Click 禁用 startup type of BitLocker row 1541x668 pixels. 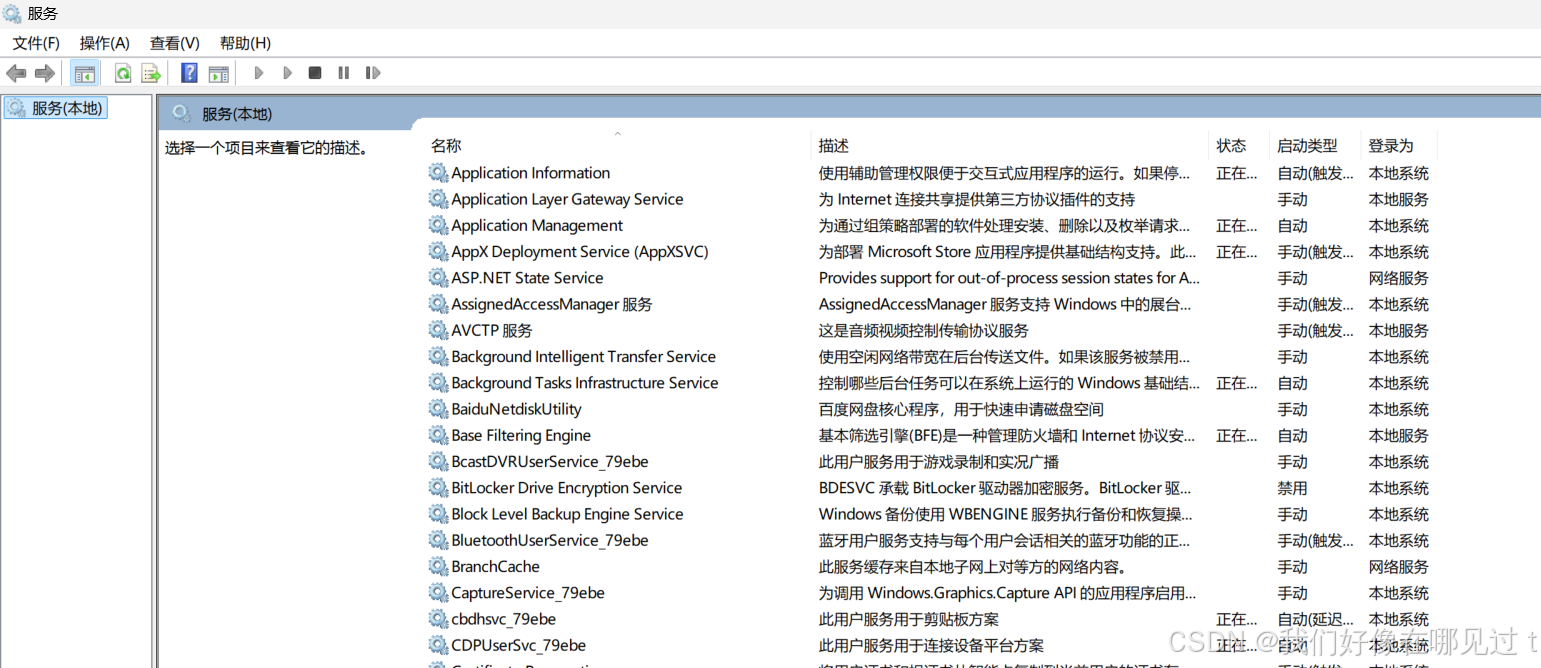[1292, 488]
